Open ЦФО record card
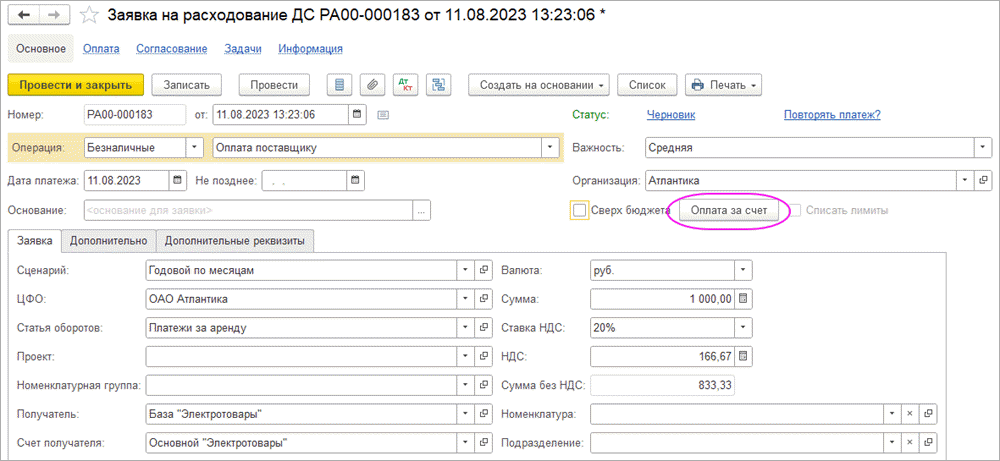The image size is (1000, 461). pyautogui.click(x=485, y=299)
